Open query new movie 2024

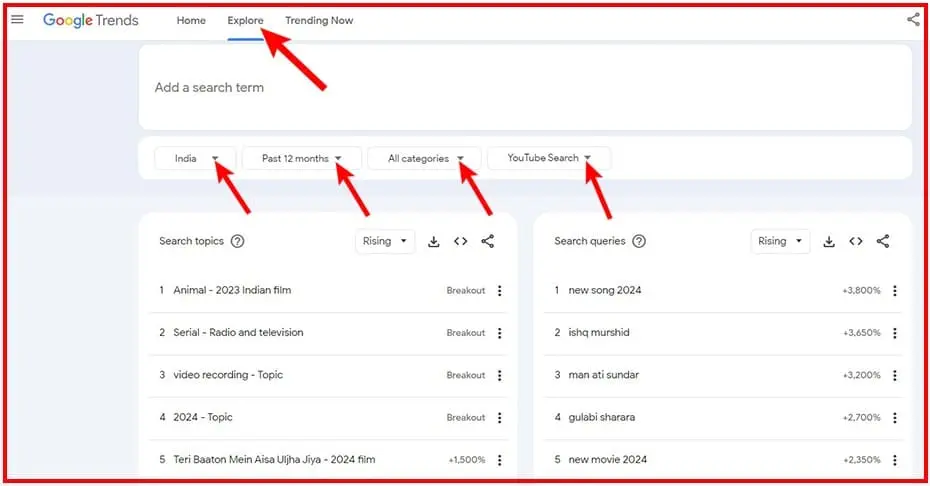[607, 459]
